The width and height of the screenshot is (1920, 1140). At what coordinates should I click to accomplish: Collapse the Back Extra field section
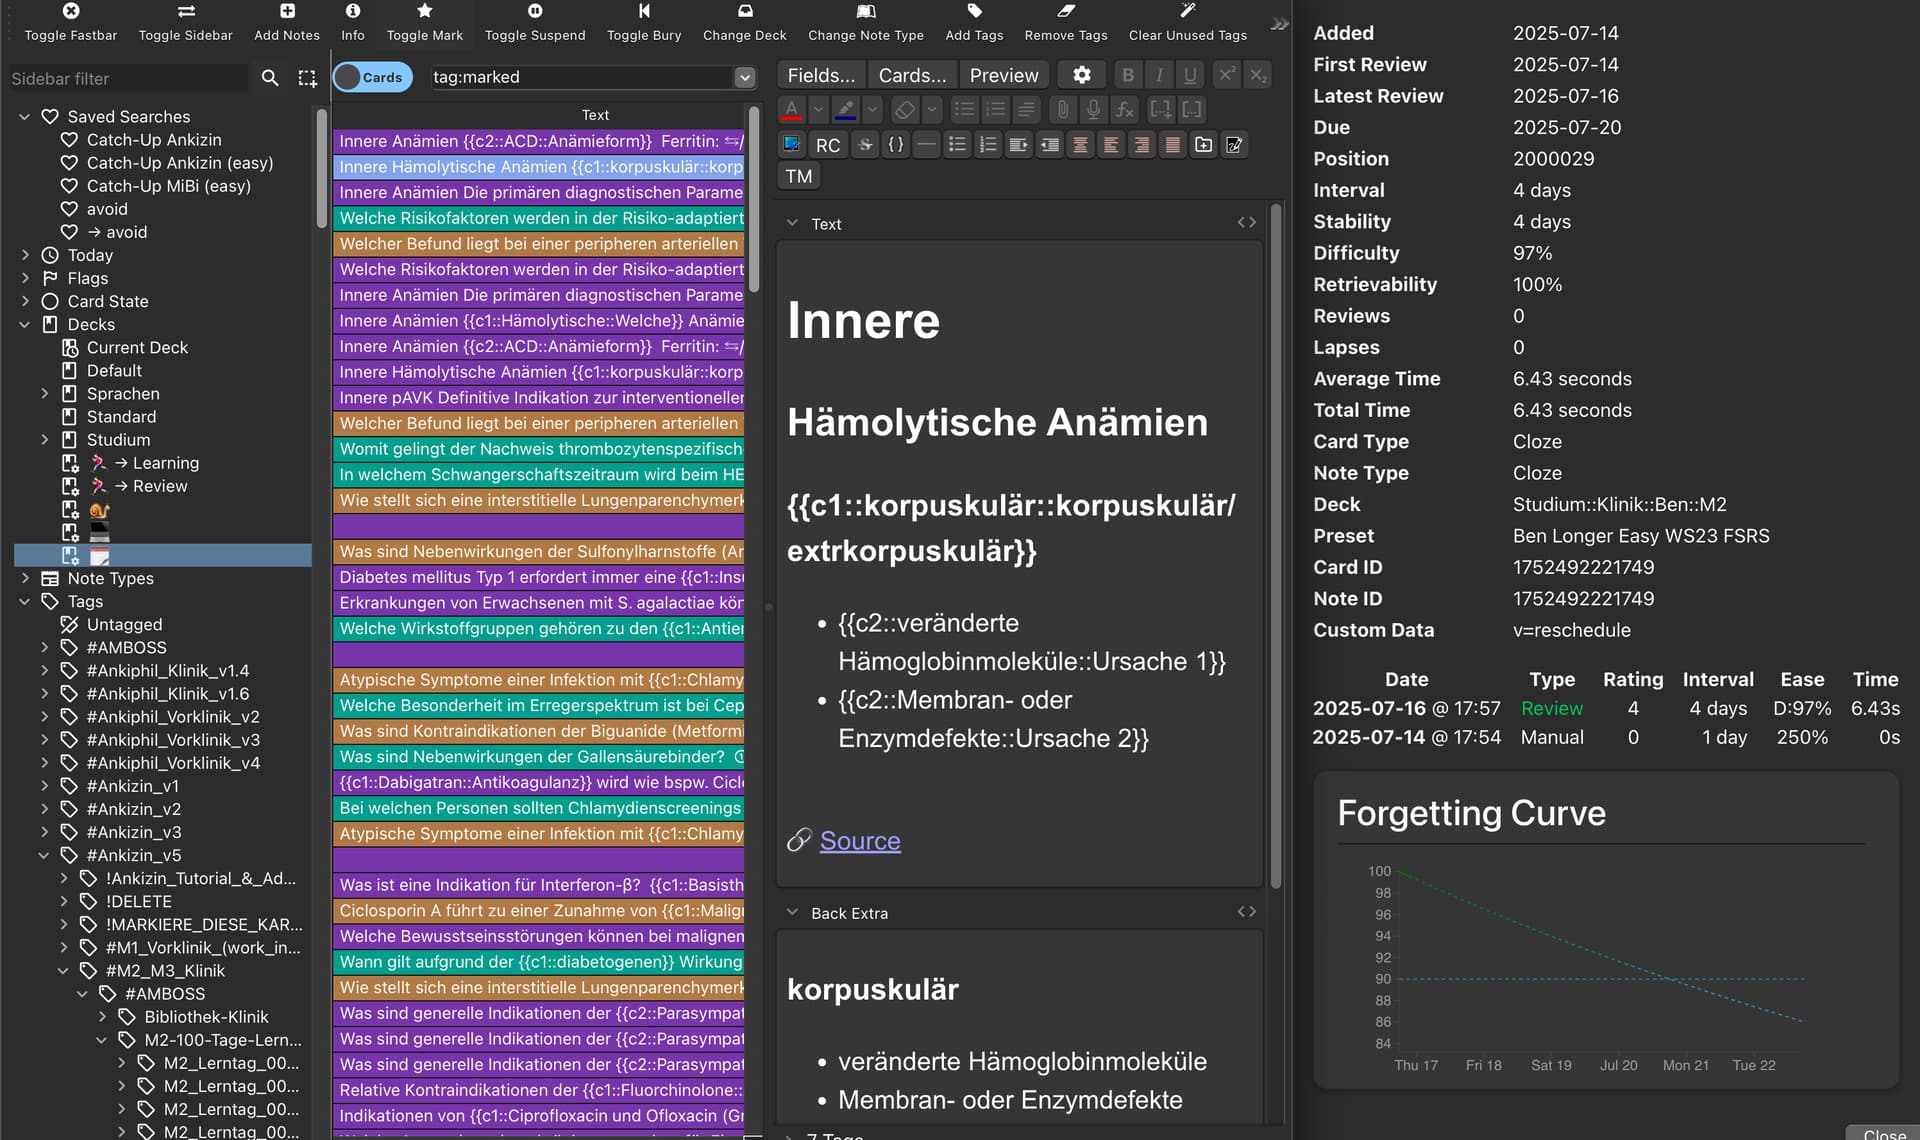tap(792, 912)
